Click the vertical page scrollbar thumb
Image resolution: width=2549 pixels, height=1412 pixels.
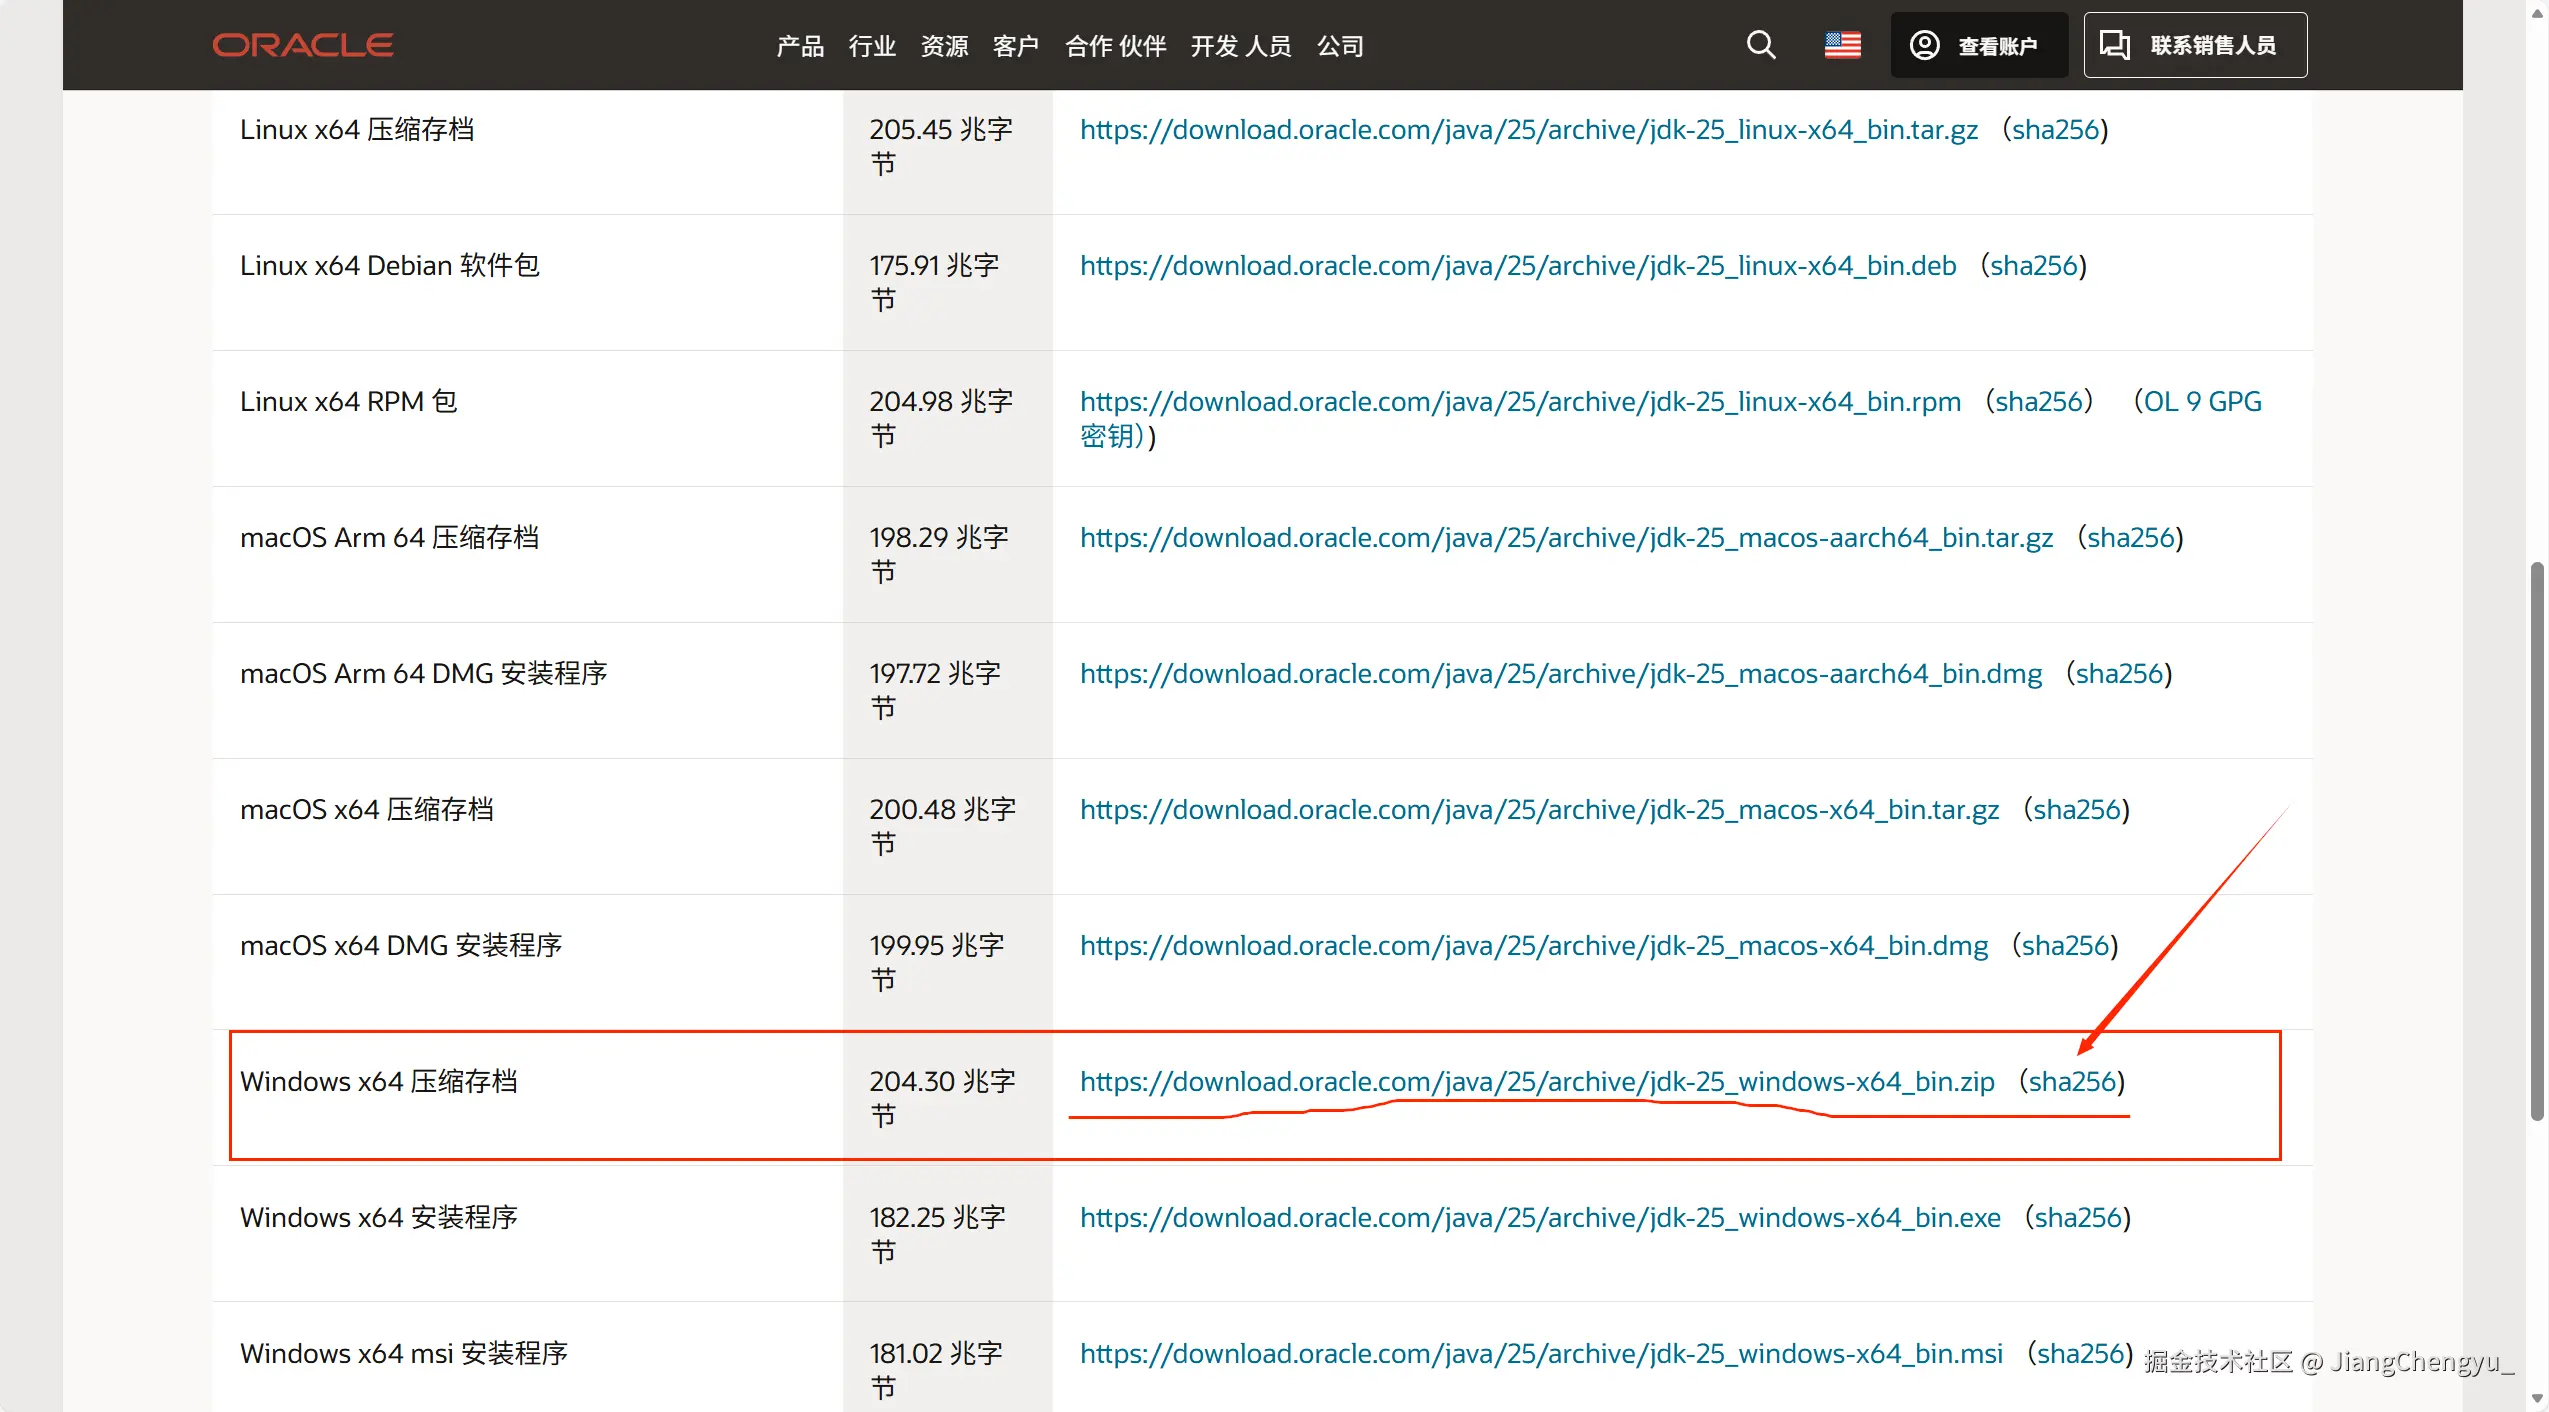tap(2536, 840)
